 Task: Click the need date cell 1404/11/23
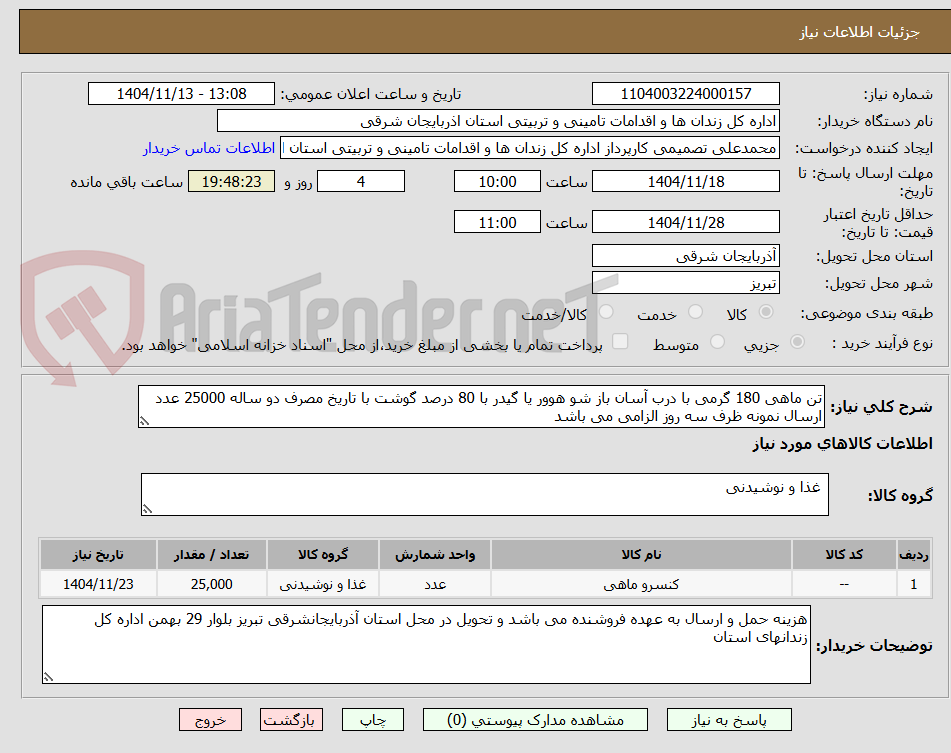tap(98, 584)
